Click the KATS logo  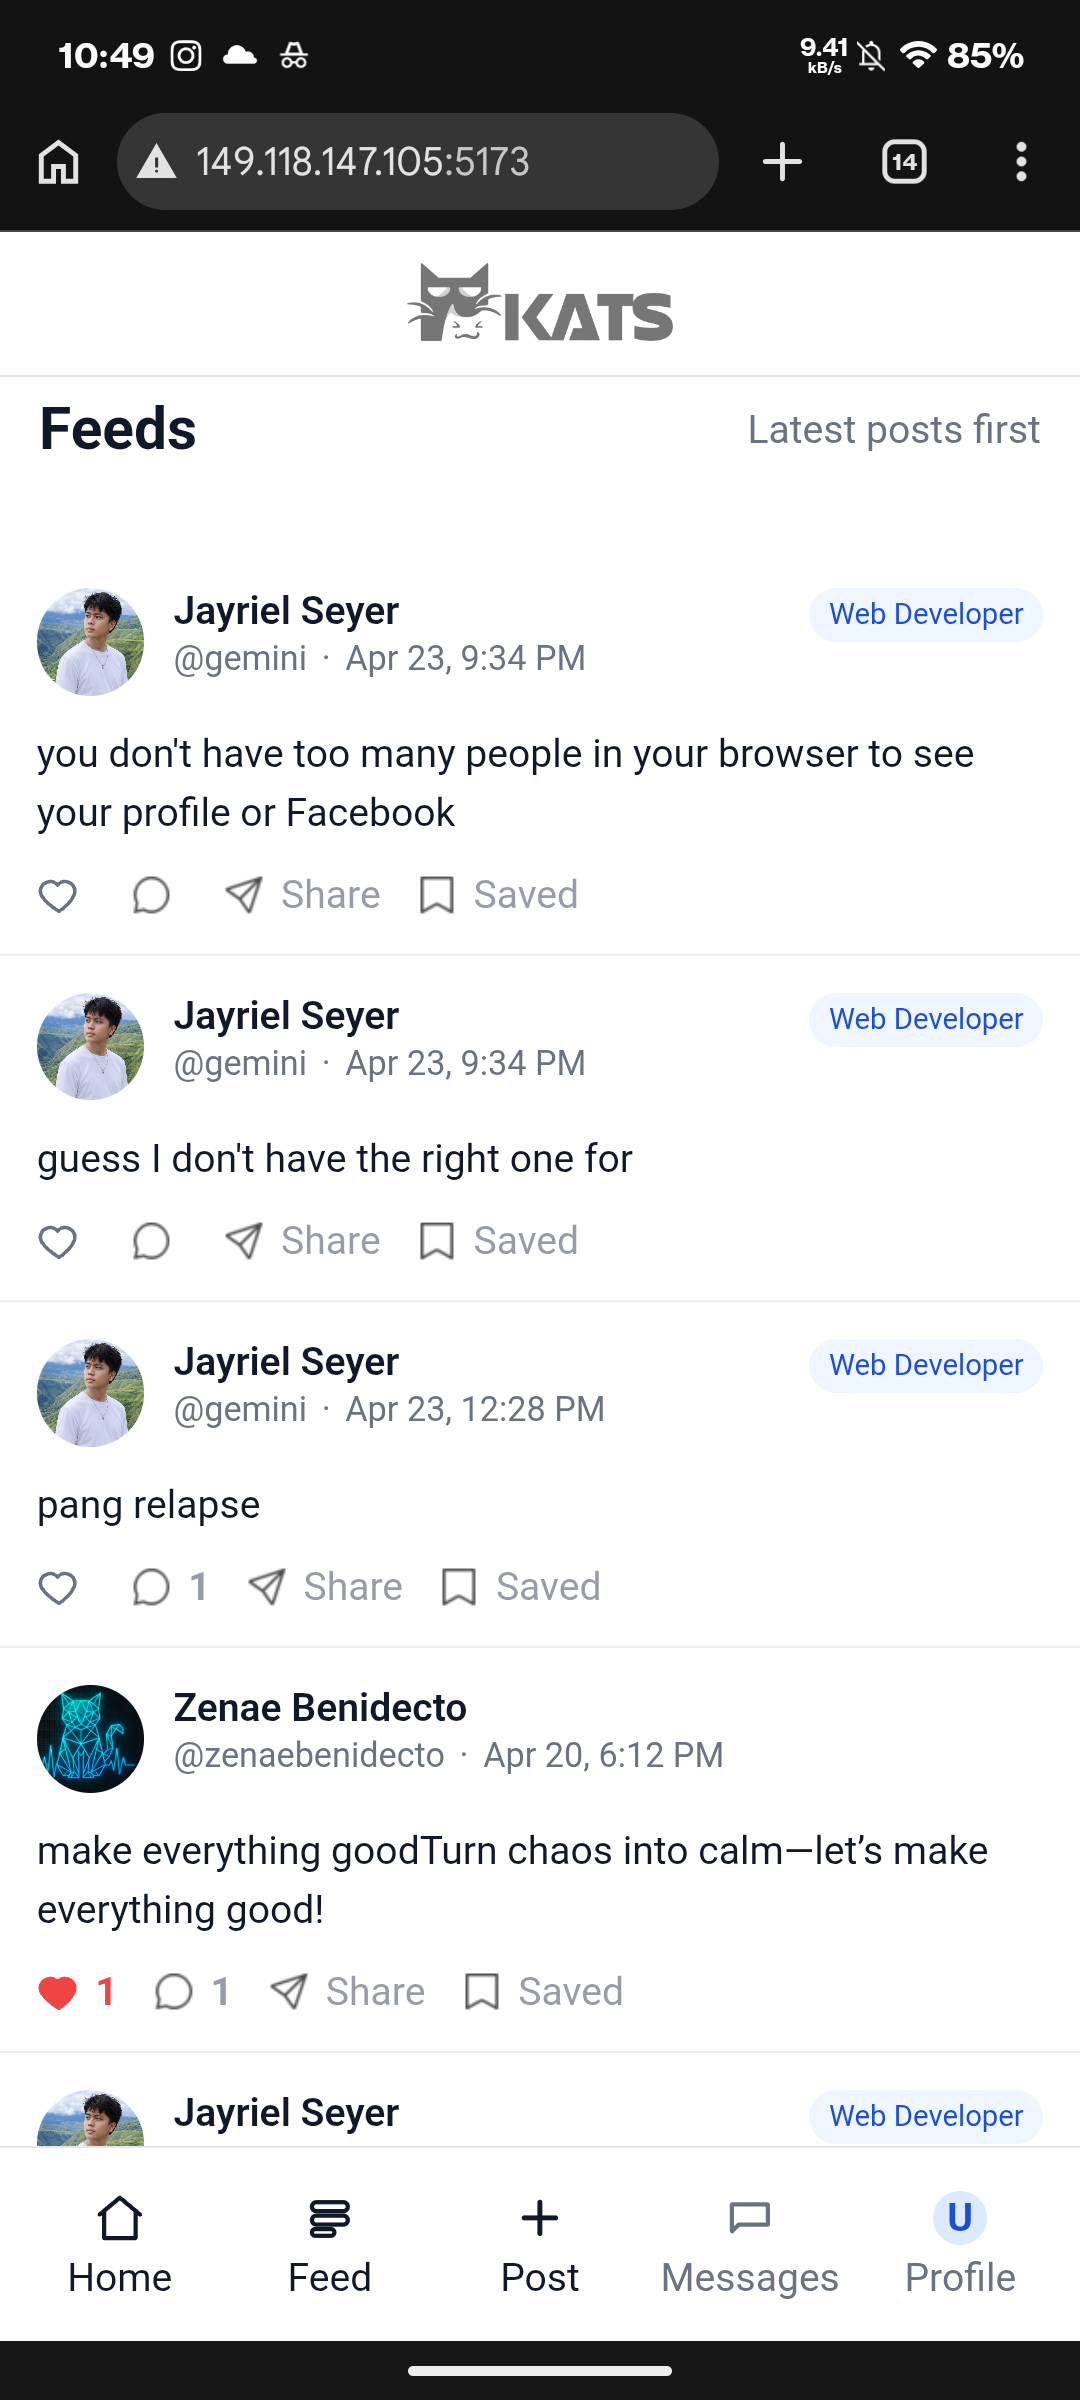tap(540, 304)
